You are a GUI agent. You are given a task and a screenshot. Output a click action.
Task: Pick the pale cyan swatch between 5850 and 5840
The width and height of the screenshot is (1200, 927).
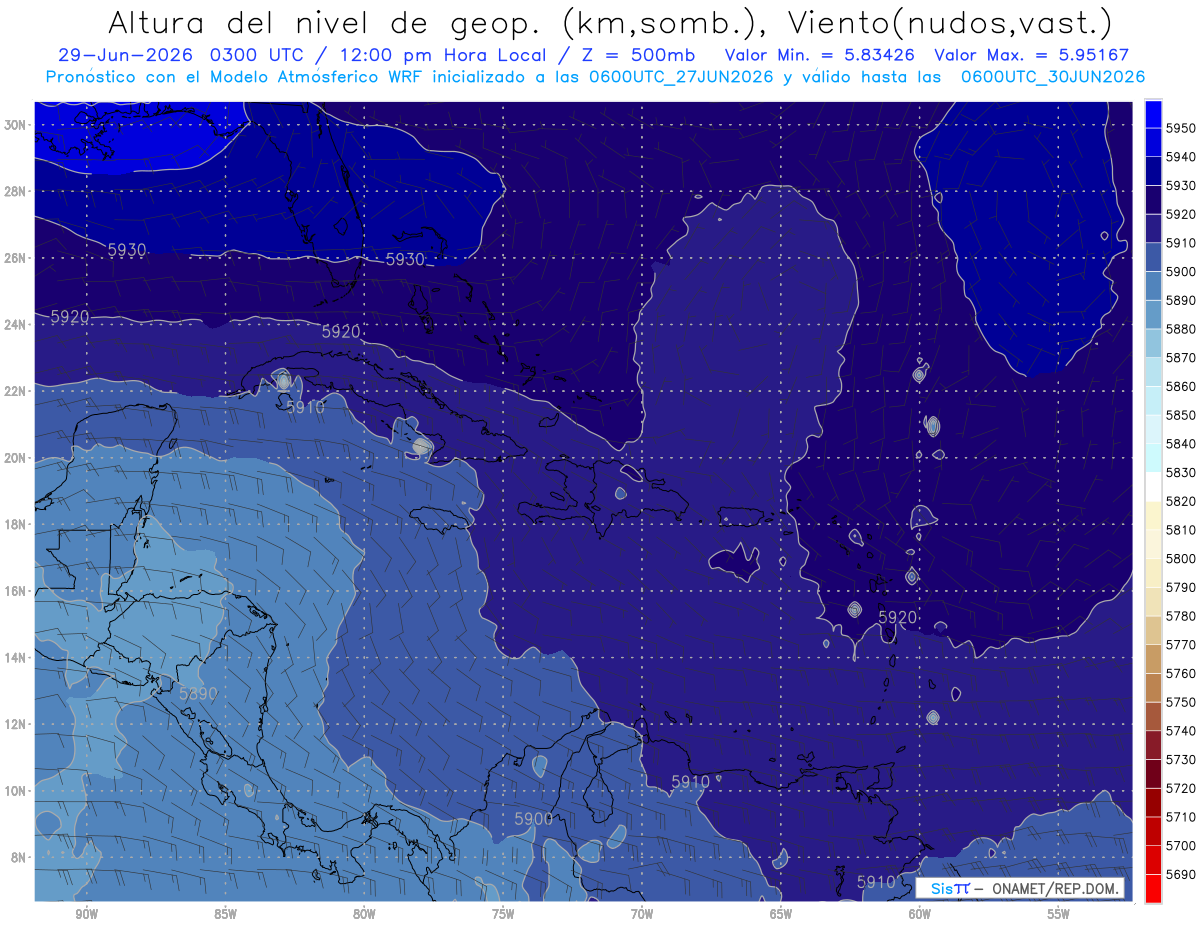click(1153, 429)
